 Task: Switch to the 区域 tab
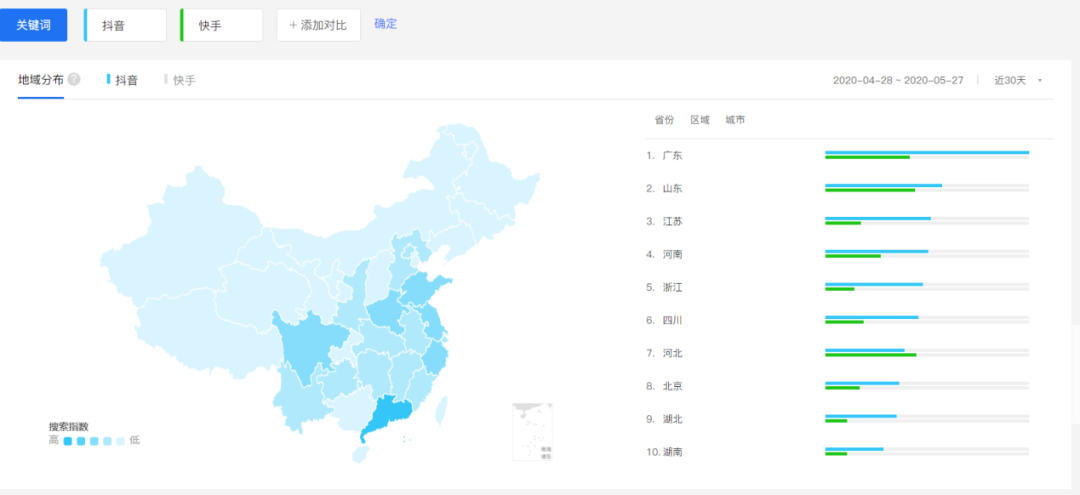[700, 120]
